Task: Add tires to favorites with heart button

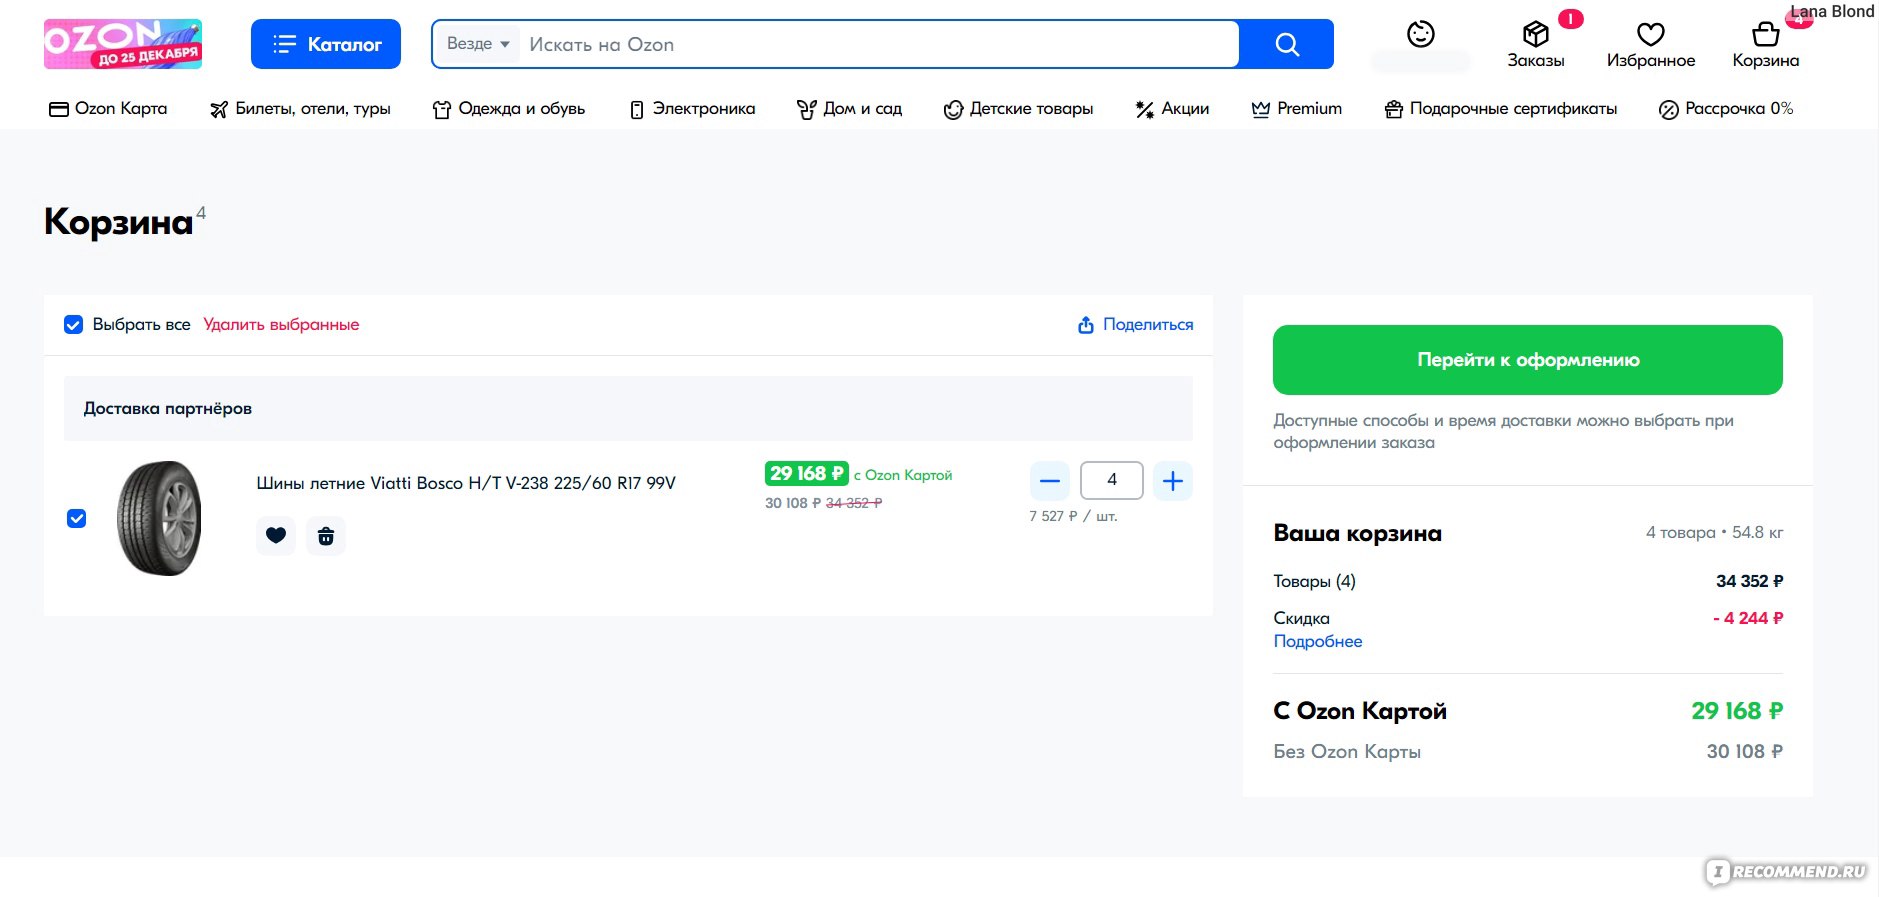Action: pyautogui.click(x=276, y=536)
